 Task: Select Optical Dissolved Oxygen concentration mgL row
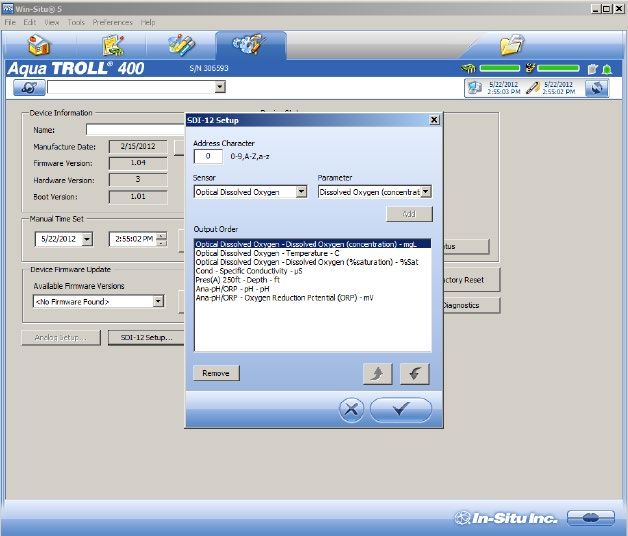[x=313, y=244]
